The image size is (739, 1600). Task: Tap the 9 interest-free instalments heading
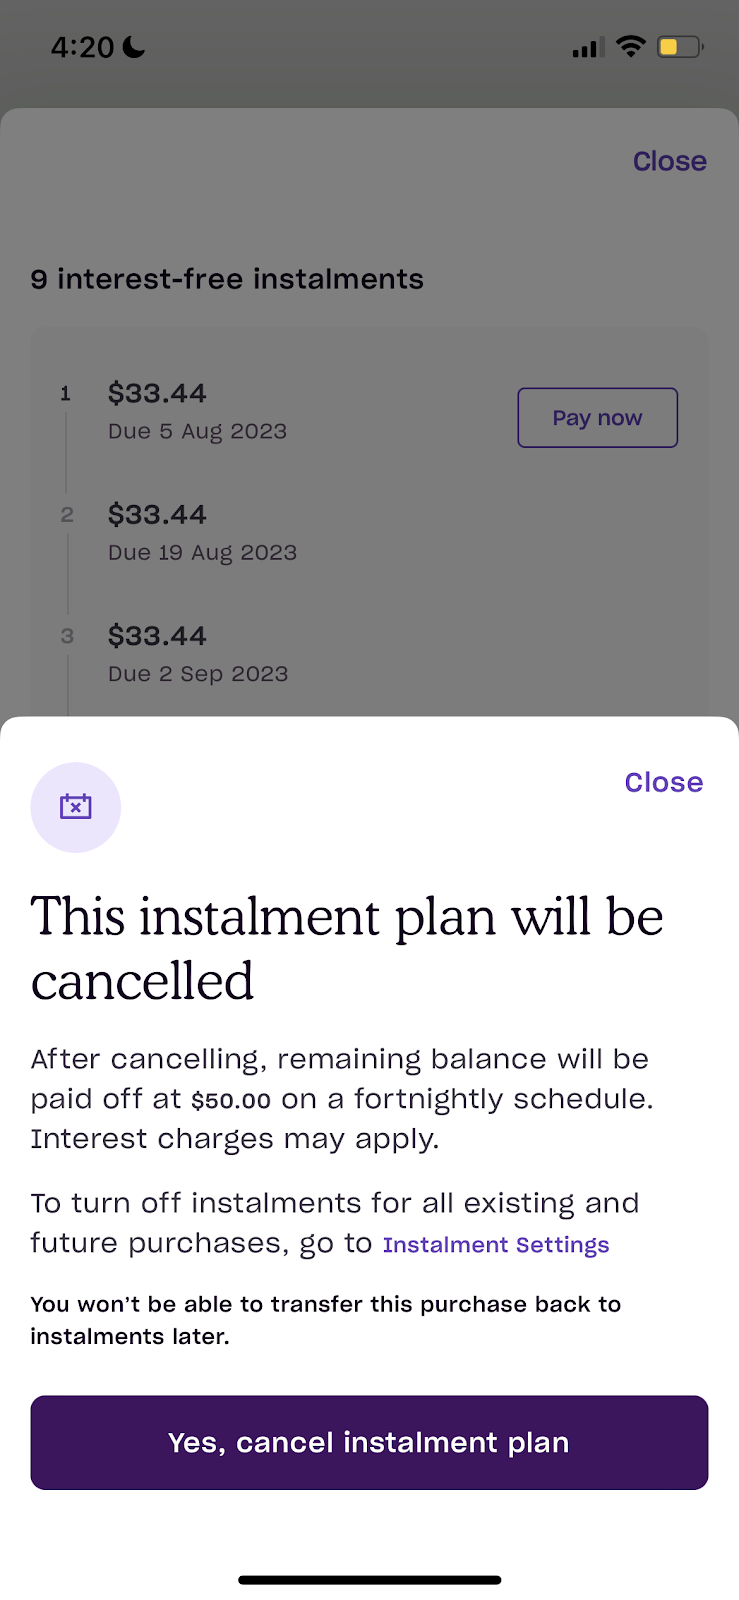227,279
